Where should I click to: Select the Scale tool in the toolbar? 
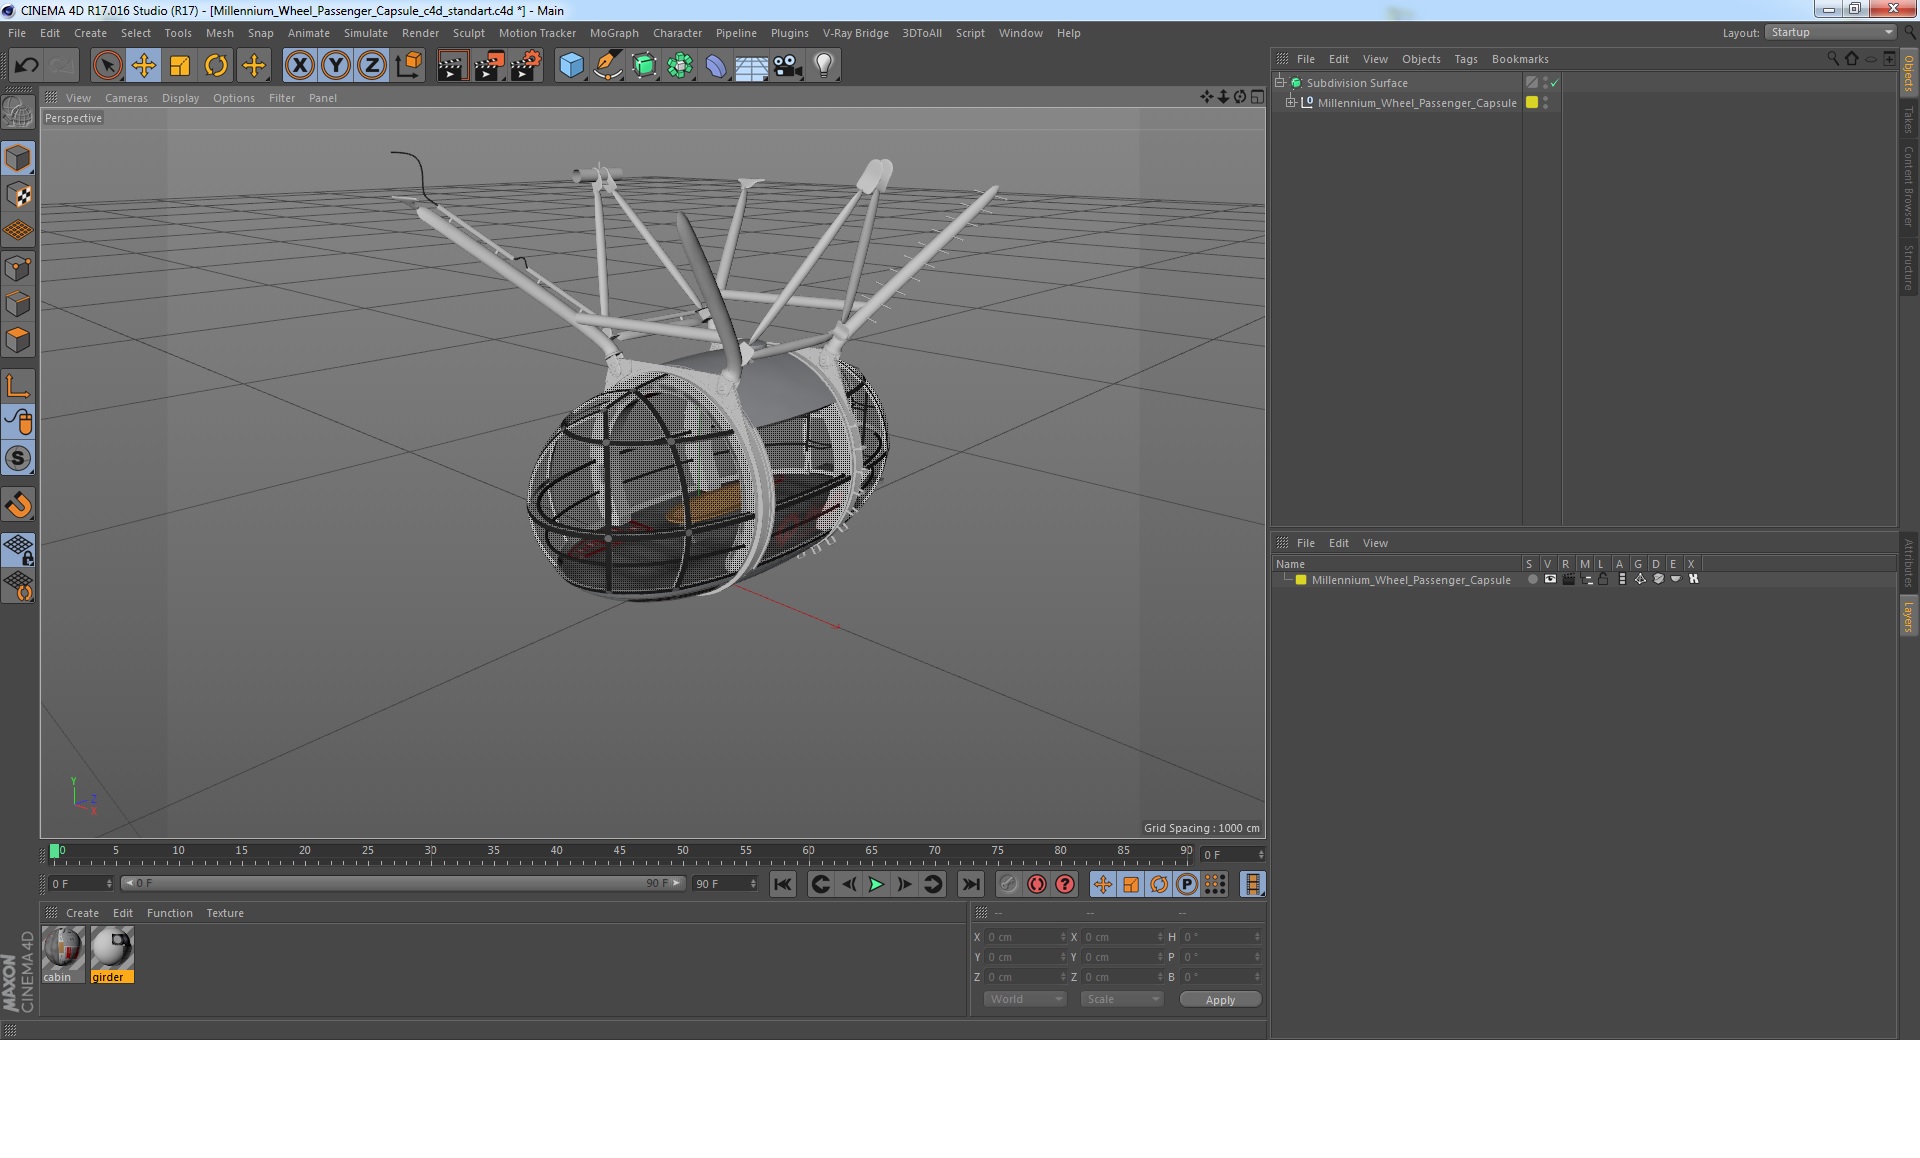coord(180,66)
